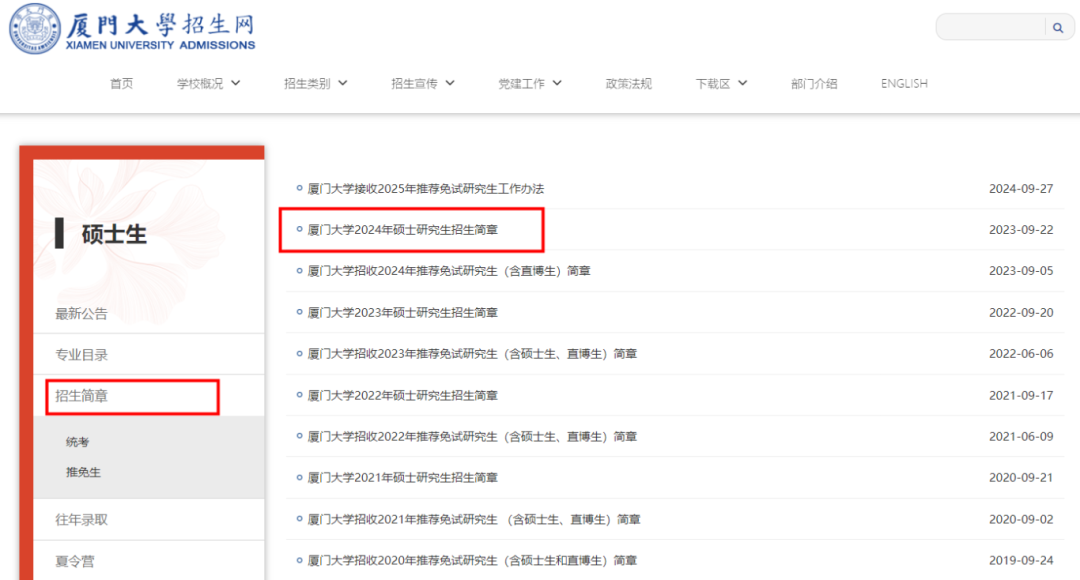The image size is (1080, 580).
Task: Switch to the ENGLISH site
Action: [x=904, y=83]
